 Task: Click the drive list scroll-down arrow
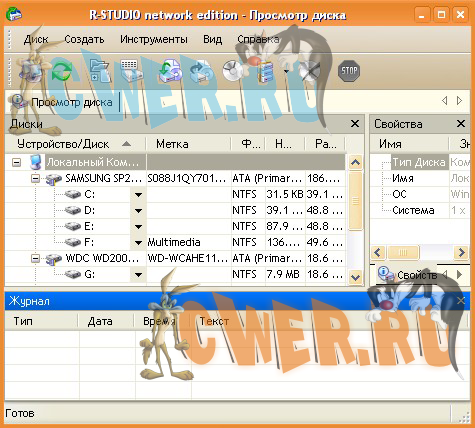355,277
